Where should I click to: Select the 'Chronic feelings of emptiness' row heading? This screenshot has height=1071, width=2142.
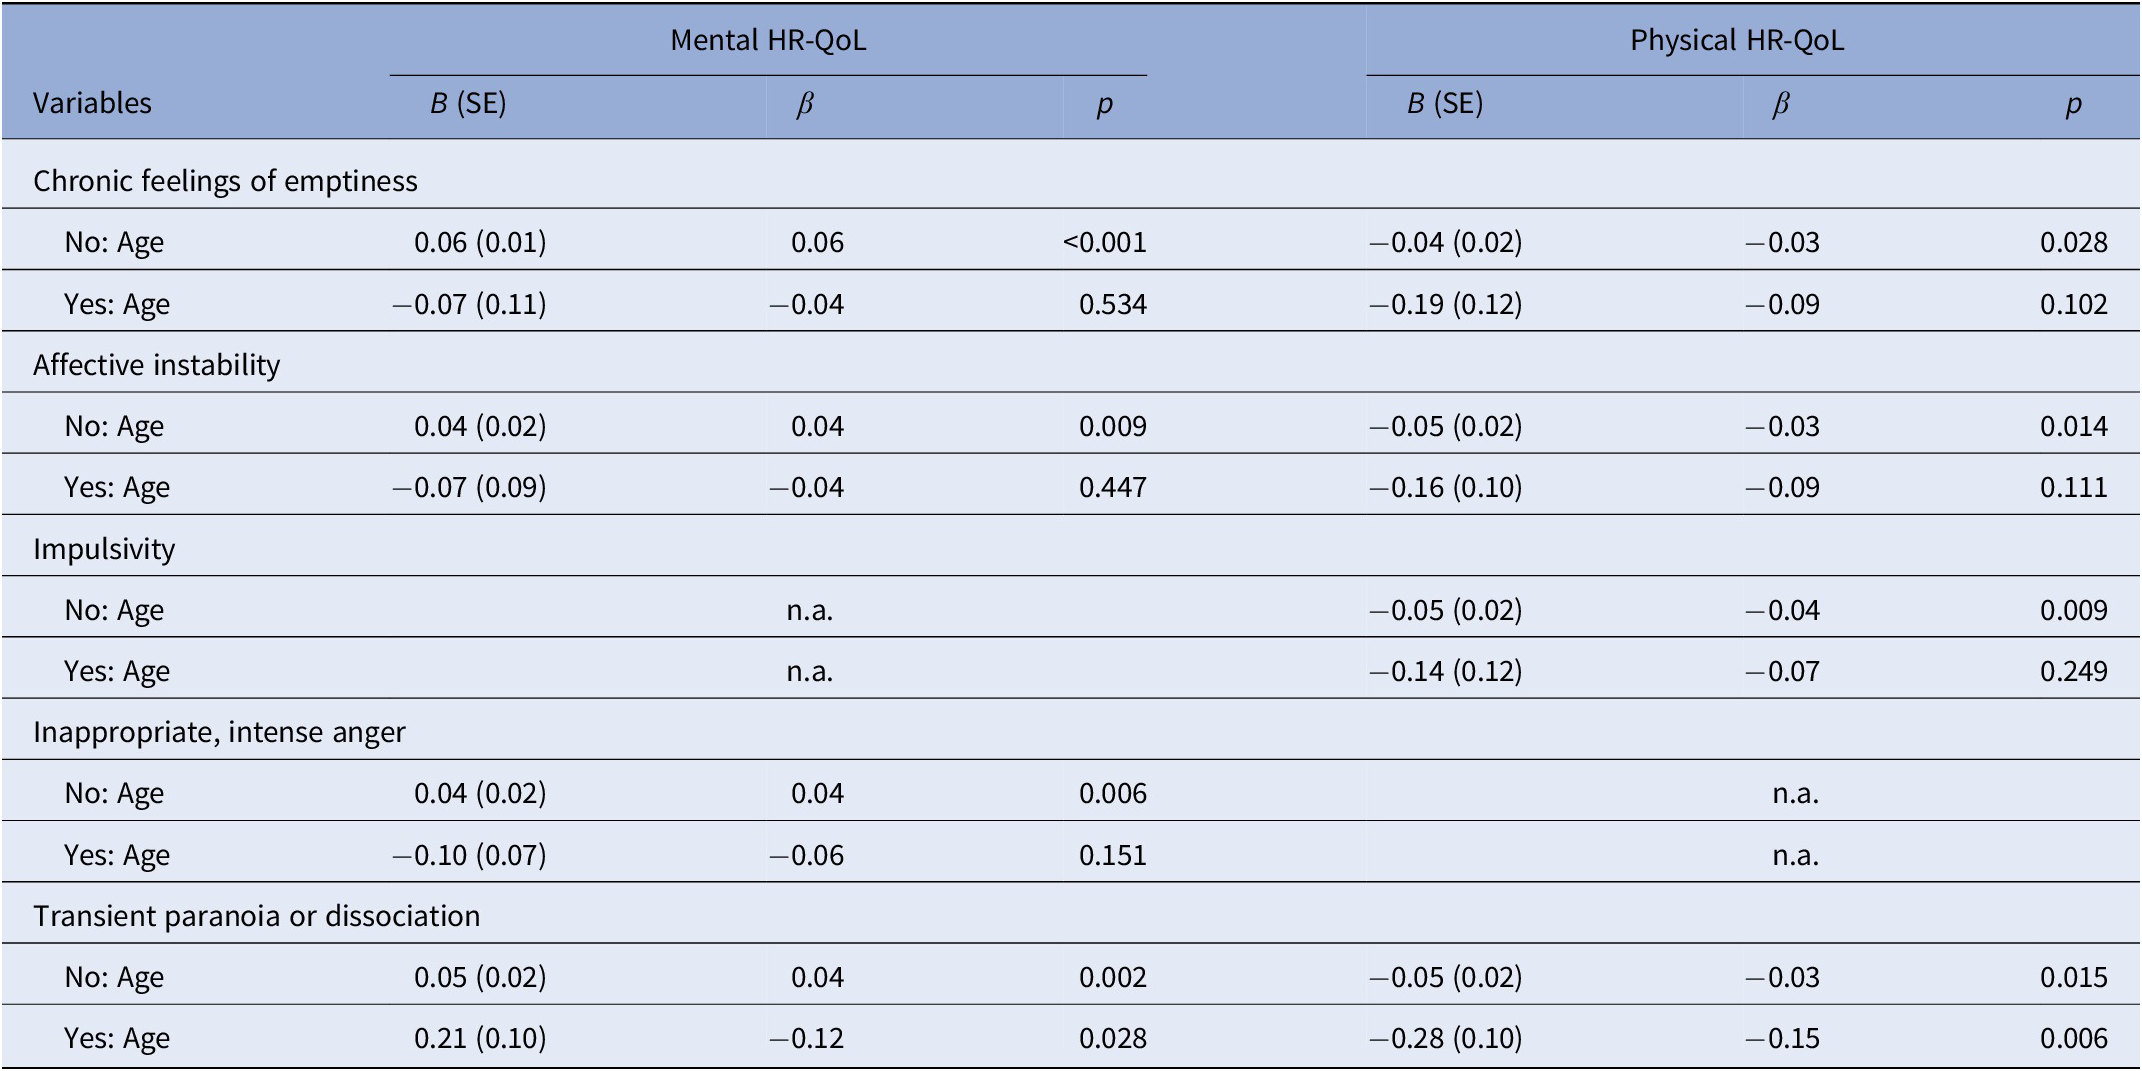coord(225,181)
